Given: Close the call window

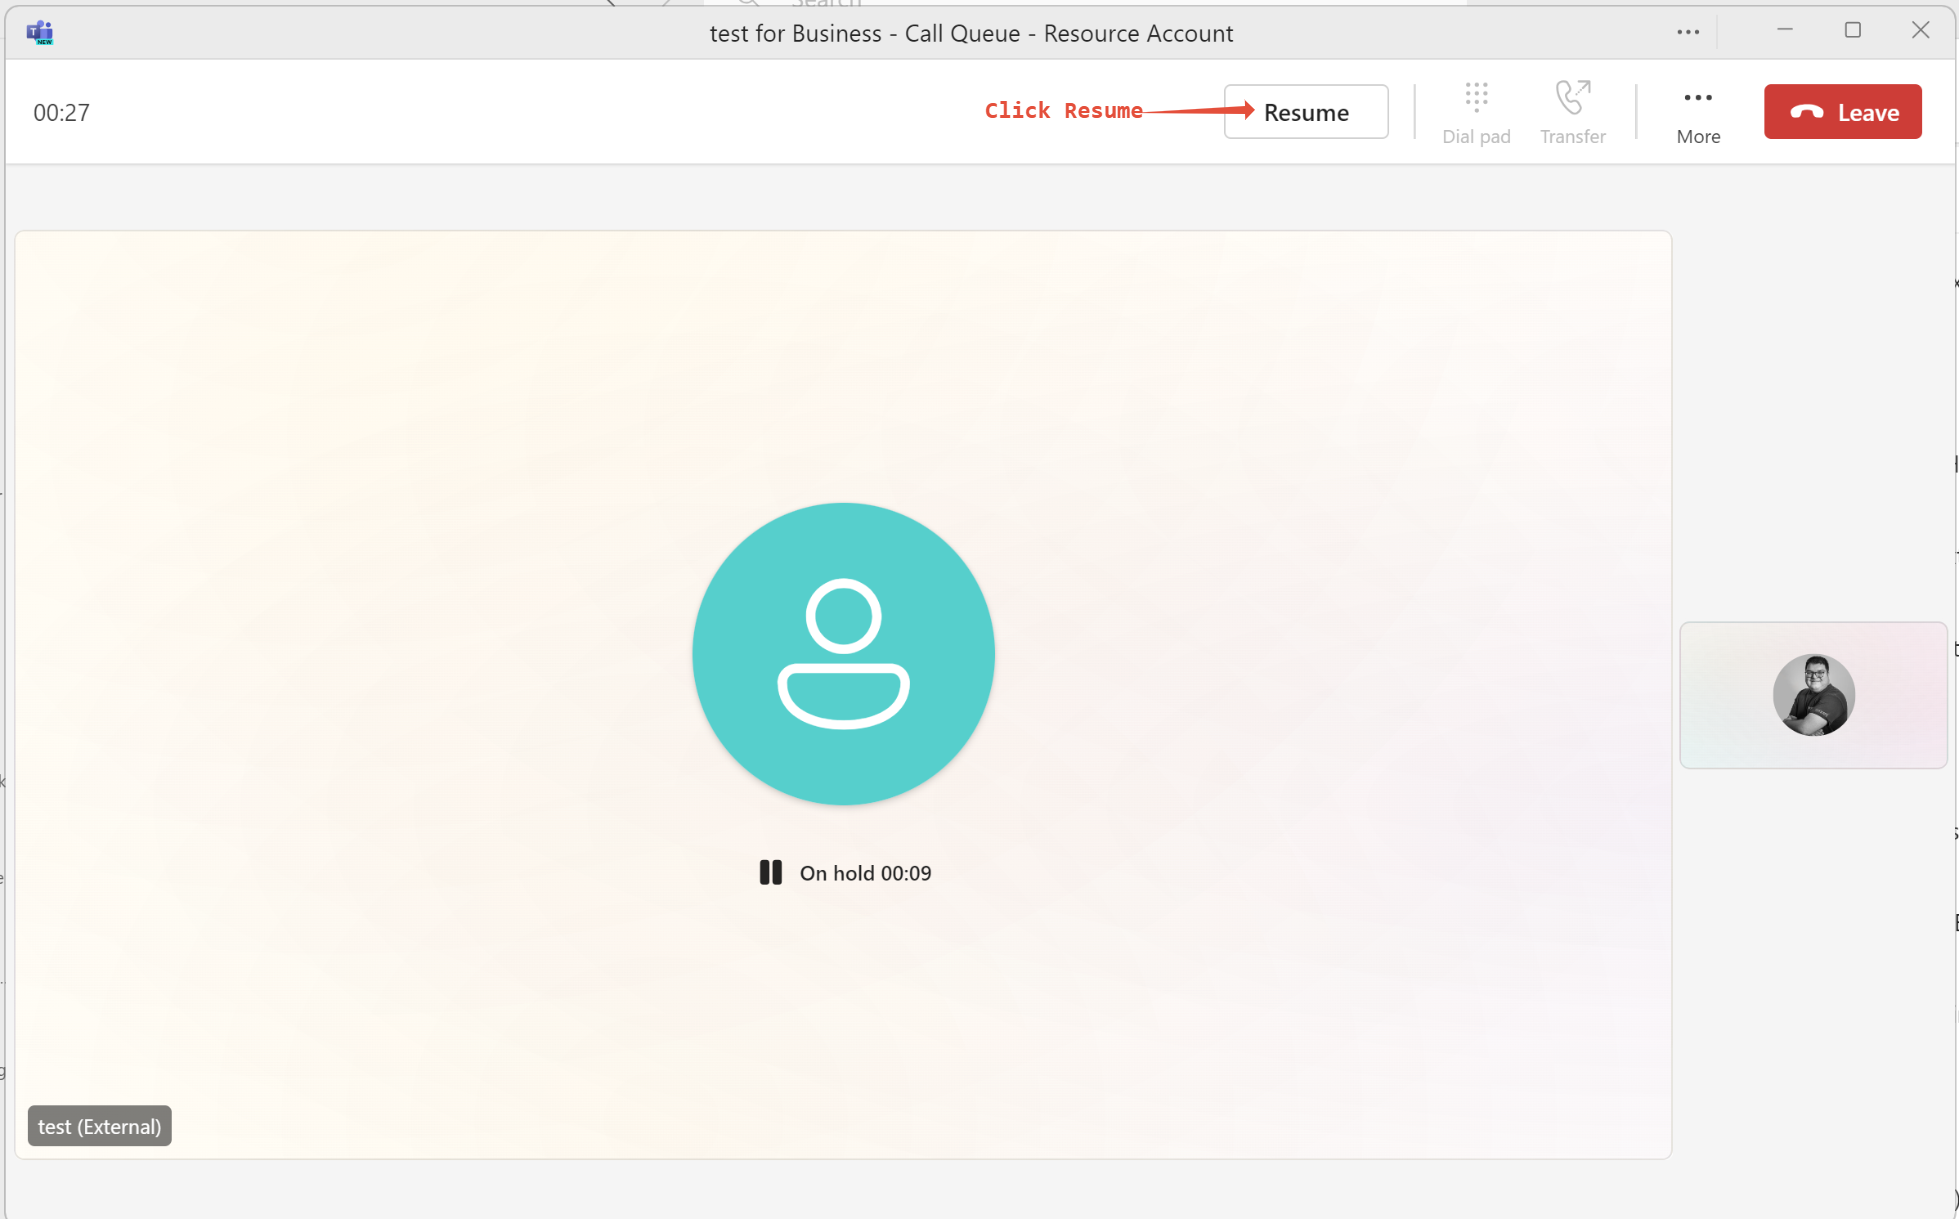Looking at the screenshot, I should pyautogui.click(x=1920, y=30).
